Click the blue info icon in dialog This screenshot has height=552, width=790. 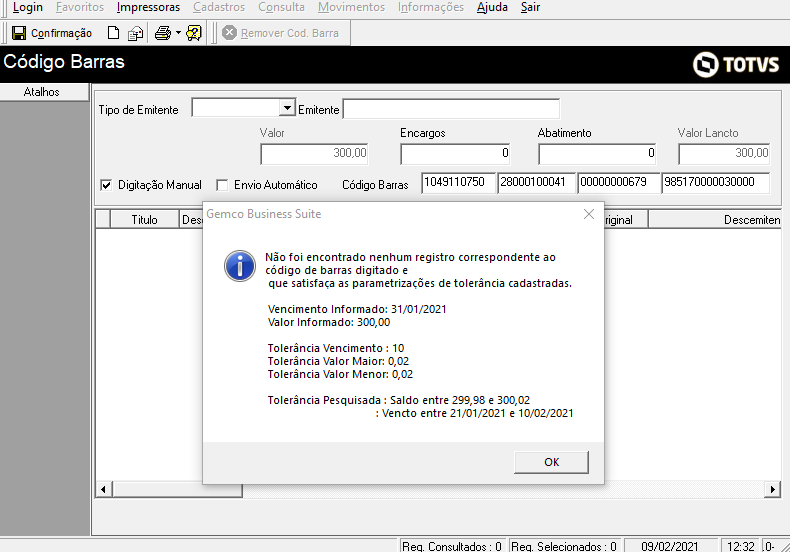coord(240,265)
